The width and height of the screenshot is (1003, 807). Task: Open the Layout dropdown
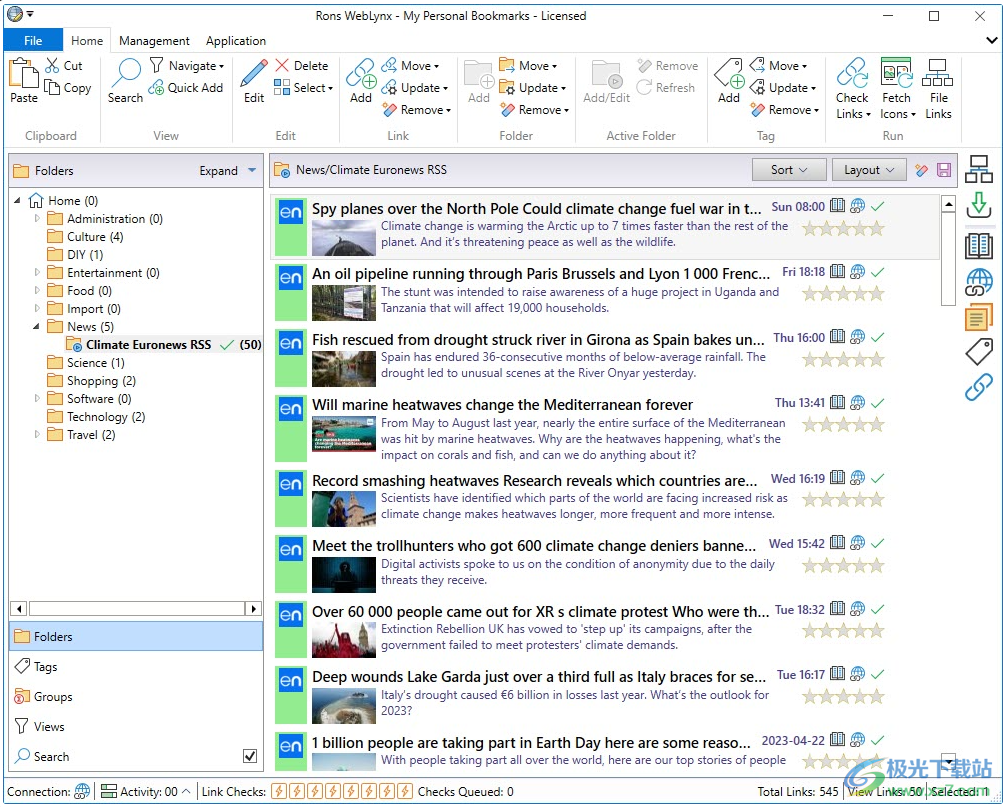(x=868, y=170)
